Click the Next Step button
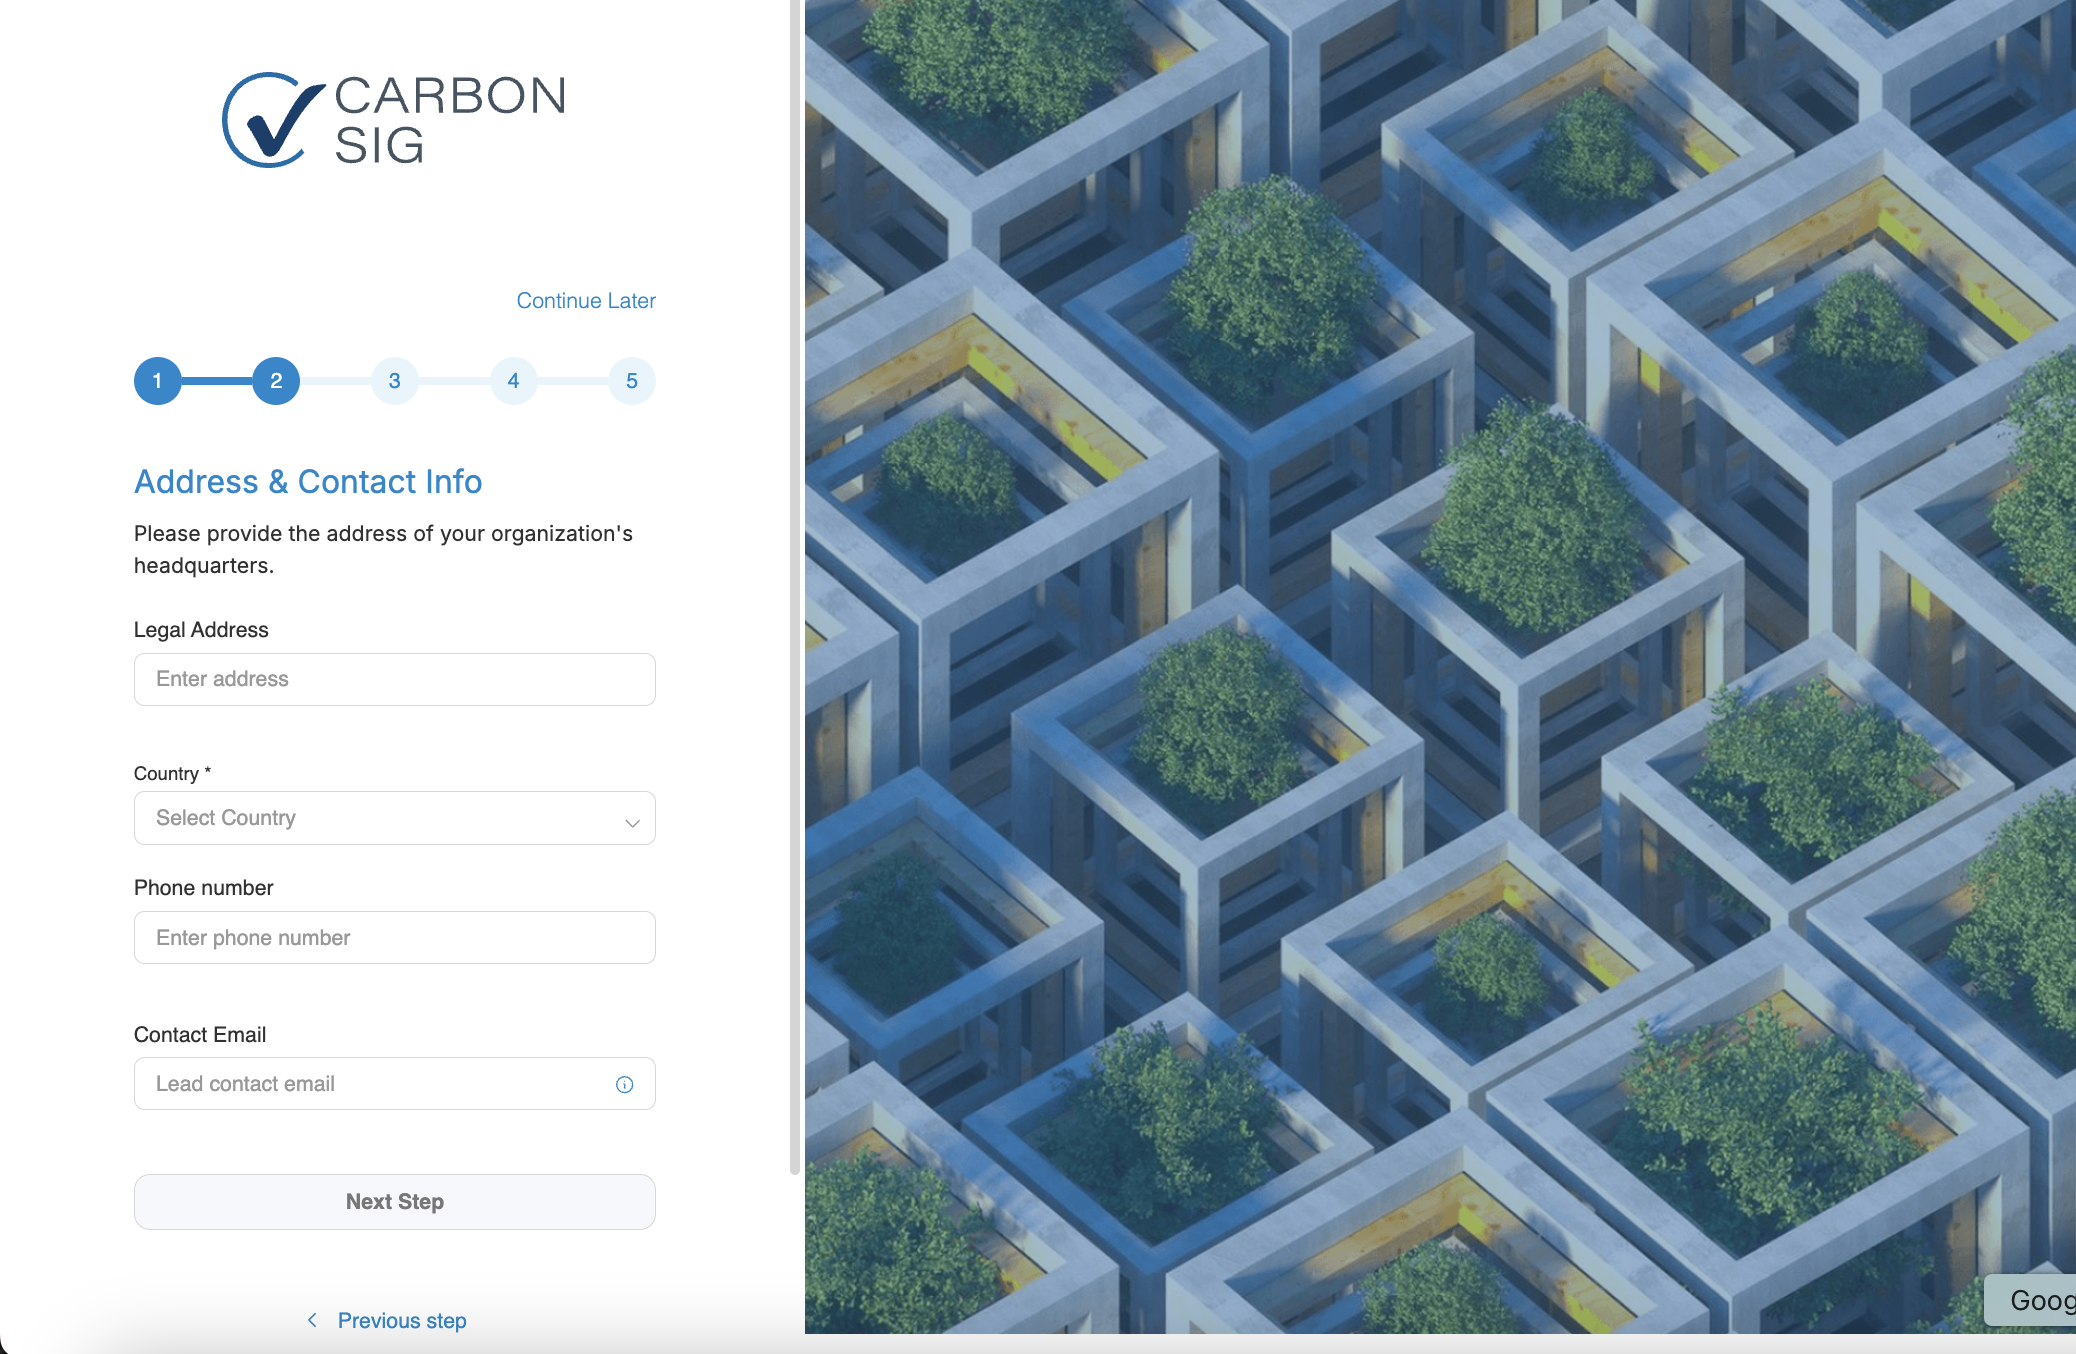Screen dimensions: 2076x1354 395,1202
